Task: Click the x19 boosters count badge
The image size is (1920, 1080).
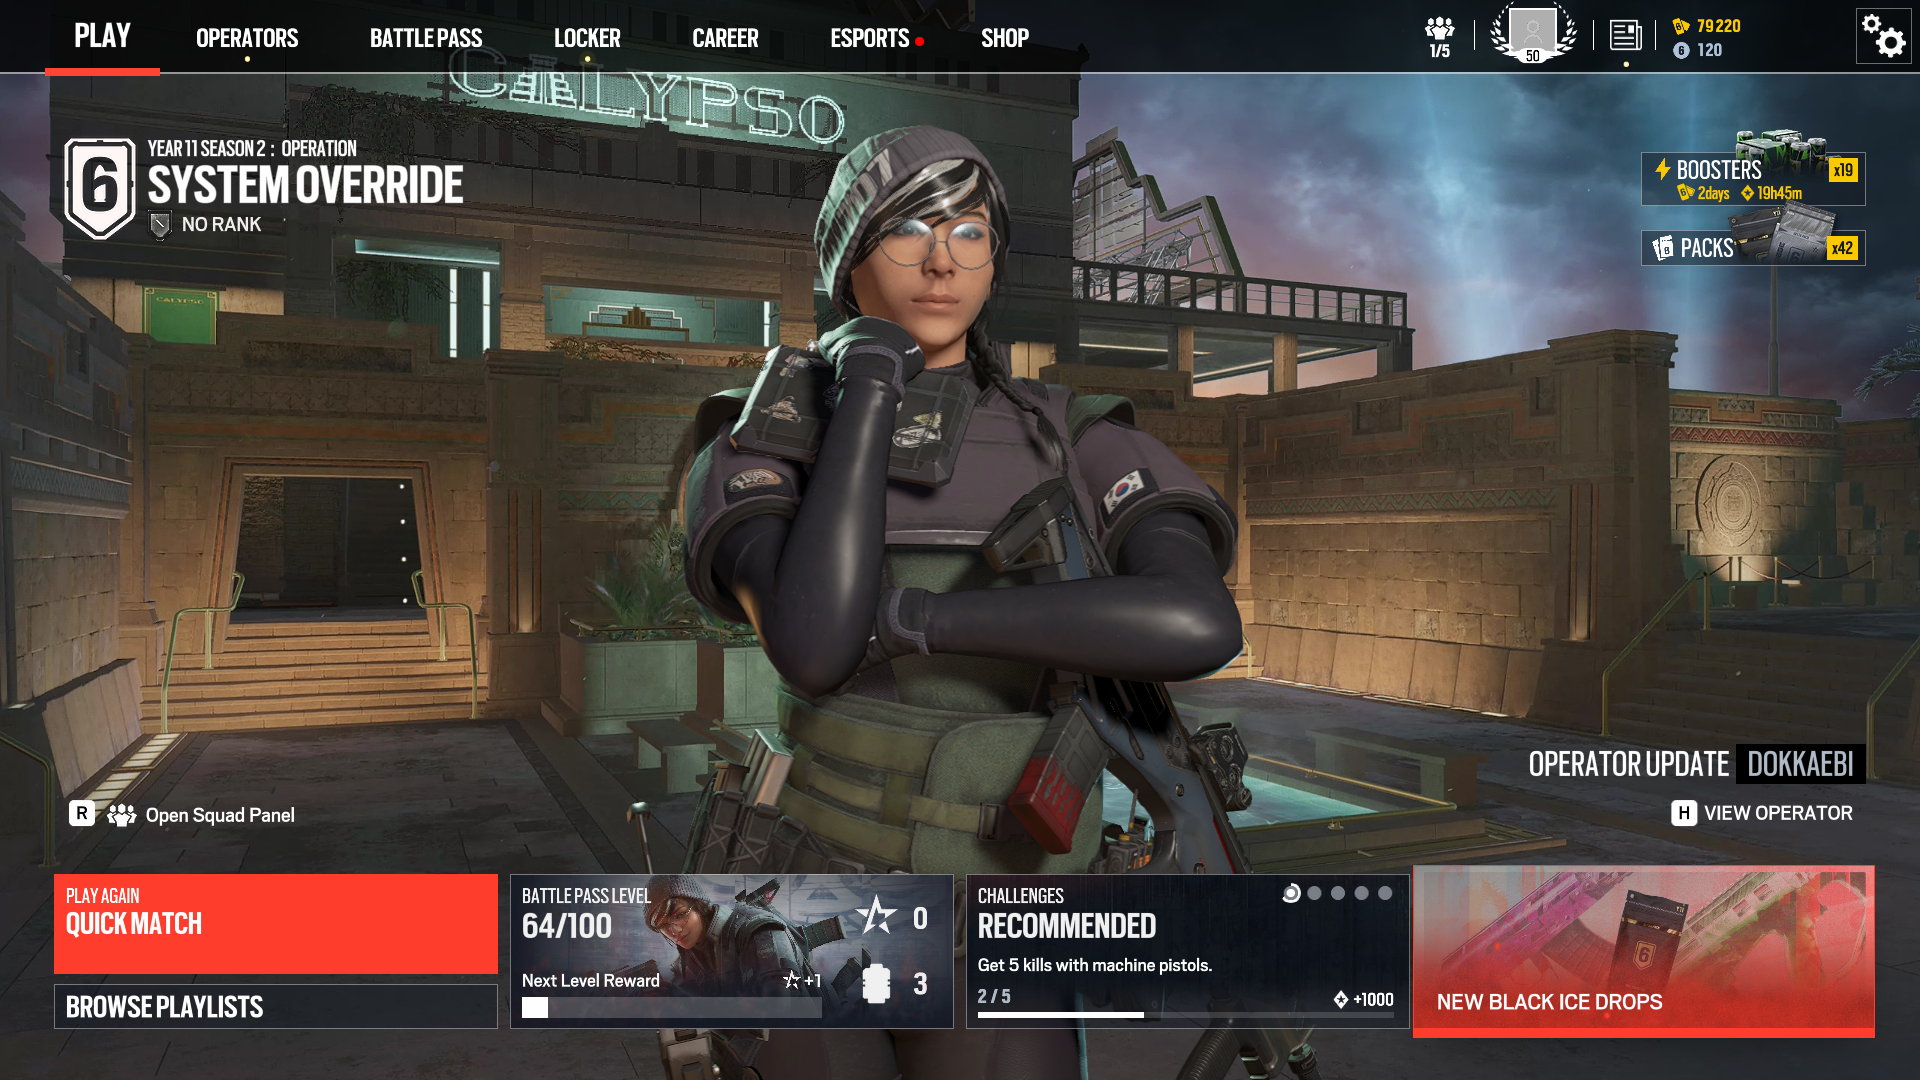Action: (1843, 170)
